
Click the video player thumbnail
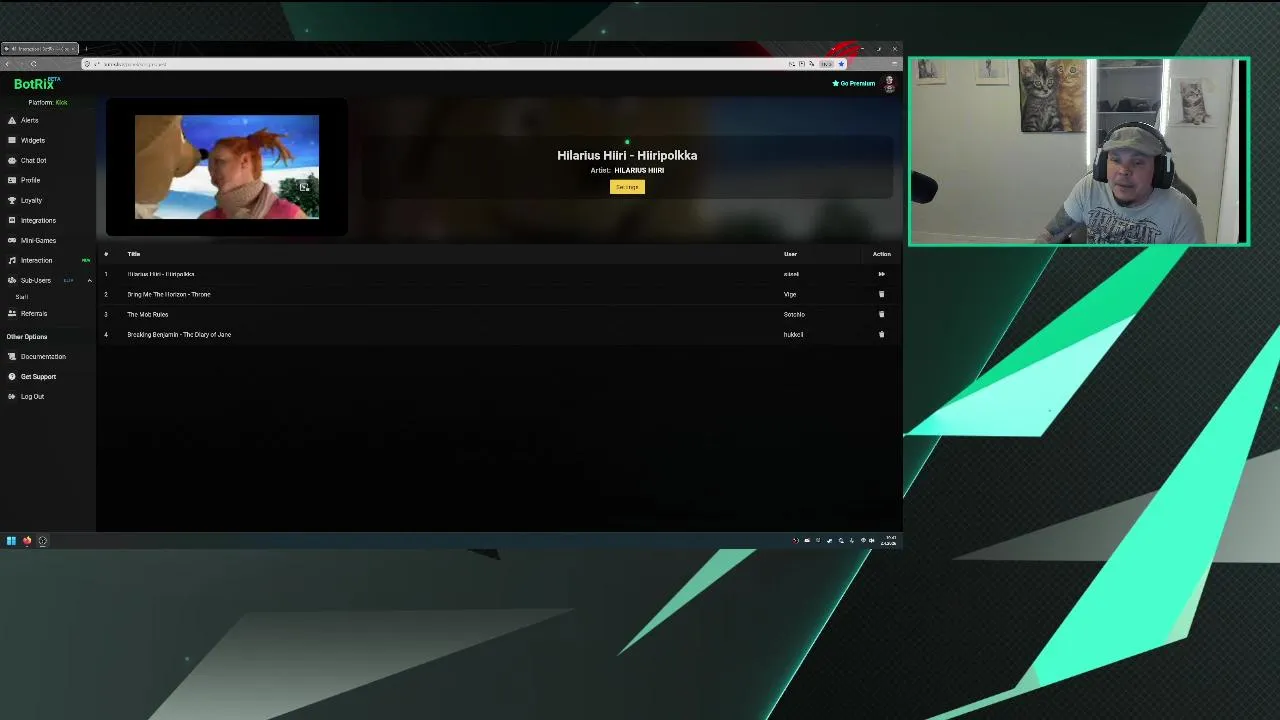pos(227,167)
